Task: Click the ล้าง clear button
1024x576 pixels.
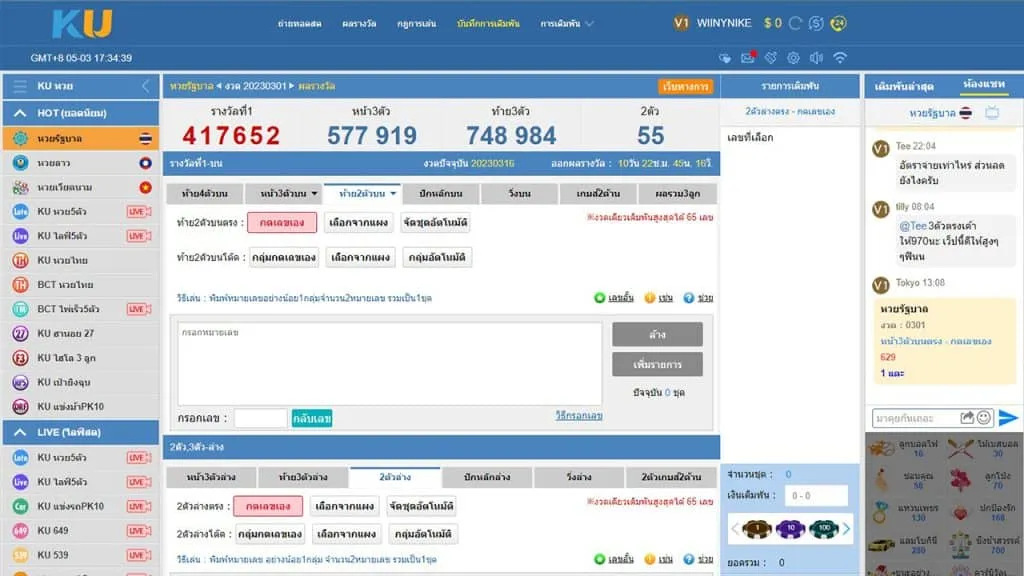Action: click(657, 334)
